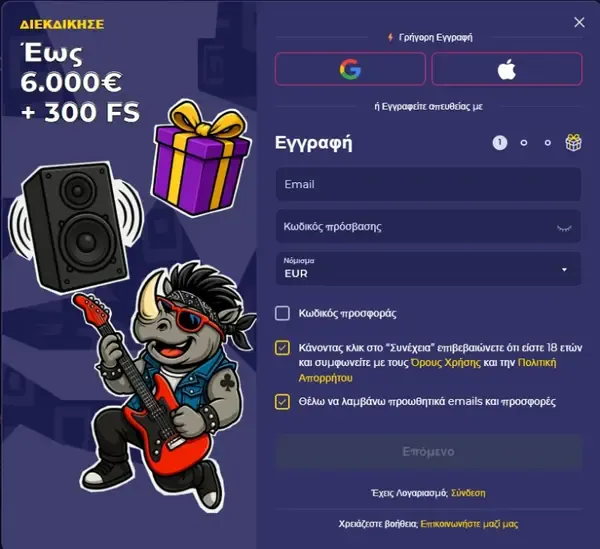Click the purple gift box illustration

click(201, 158)
